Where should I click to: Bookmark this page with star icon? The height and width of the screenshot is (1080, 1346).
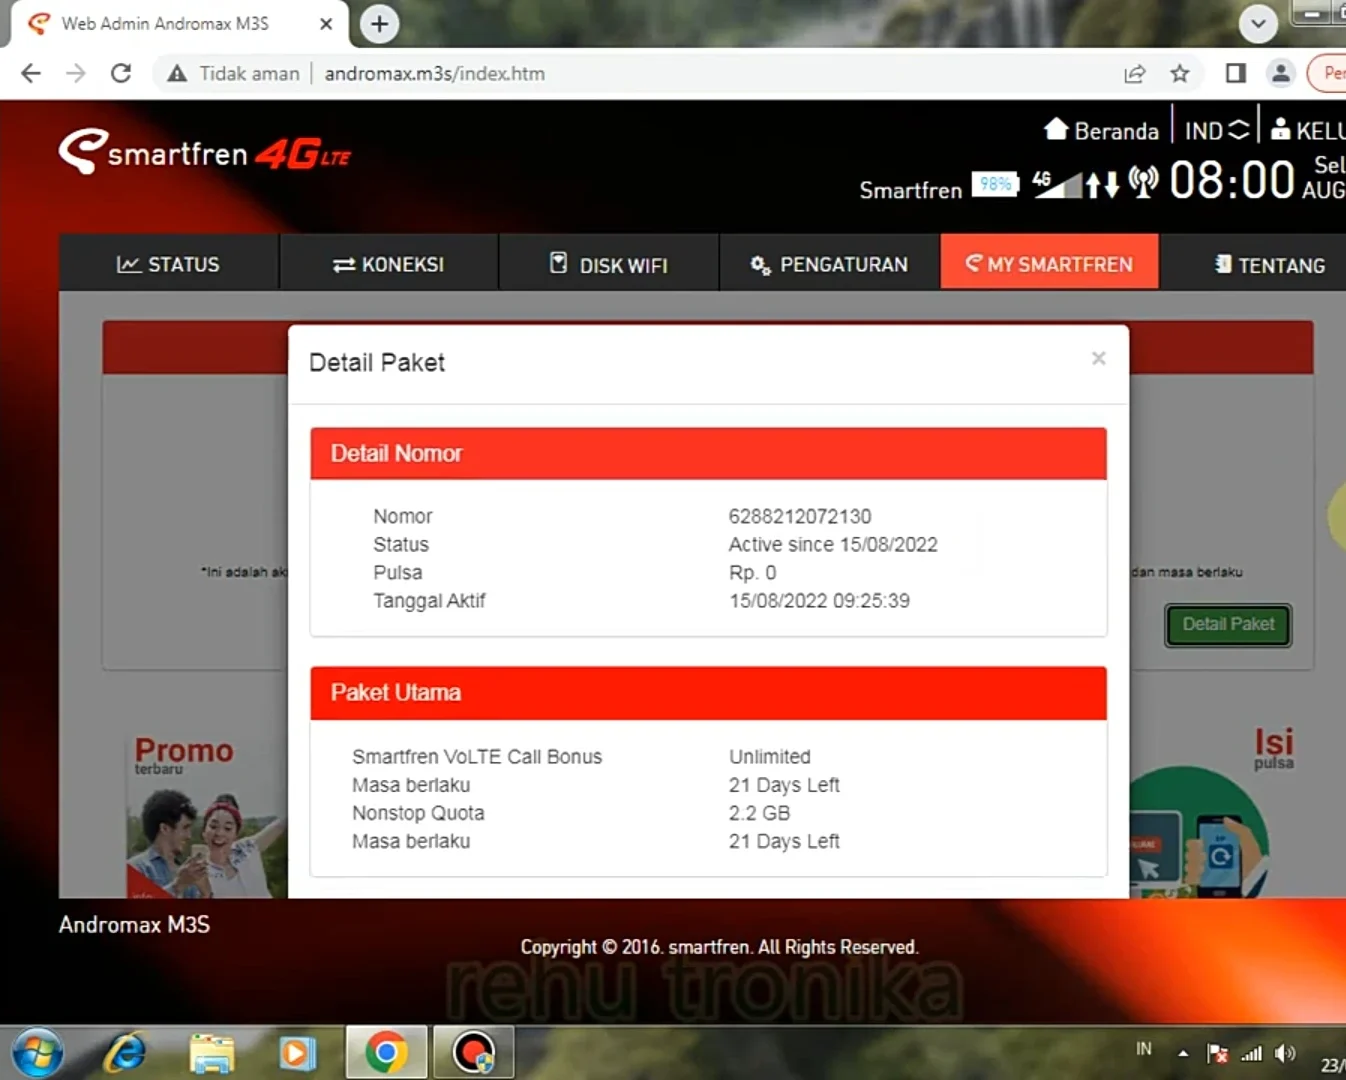pyautogui.click(x=1180, y=73)
